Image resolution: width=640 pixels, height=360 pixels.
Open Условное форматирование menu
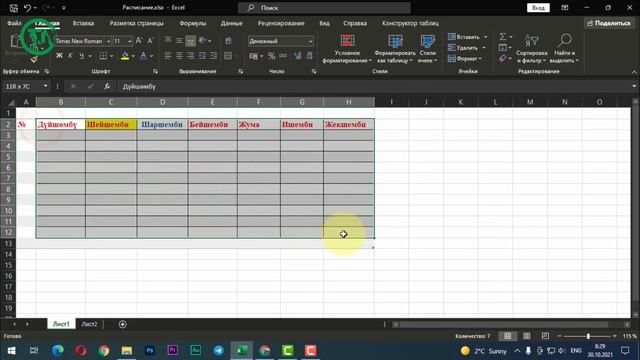347,49
